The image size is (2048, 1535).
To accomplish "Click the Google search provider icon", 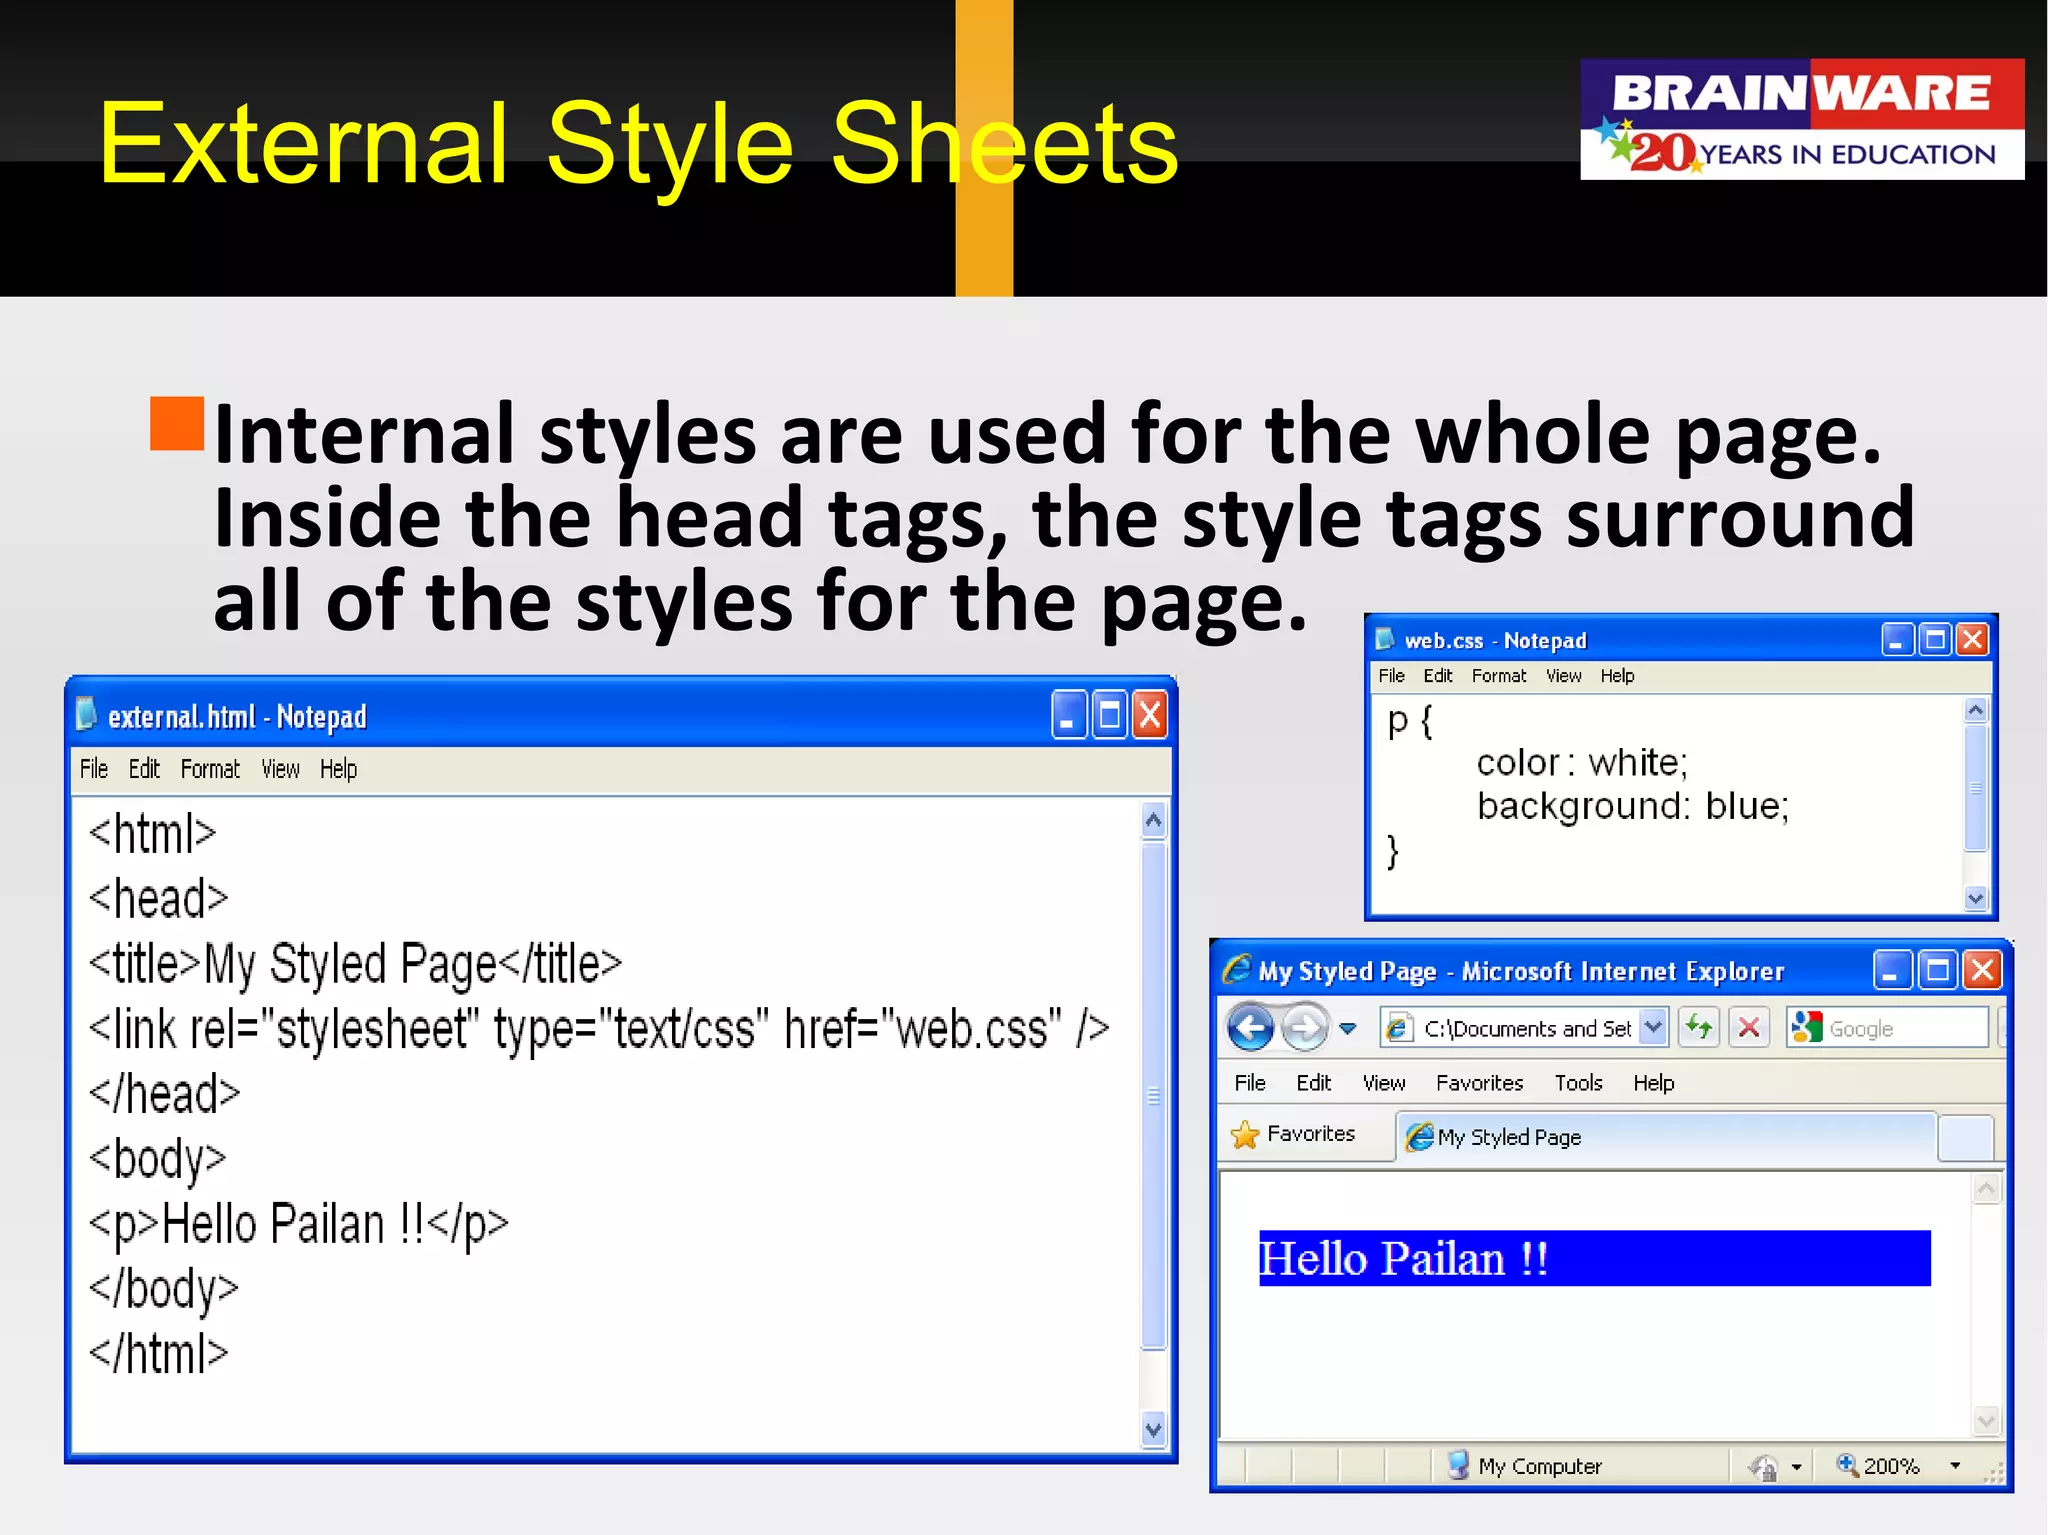I will click(x=1806, y=1027).
